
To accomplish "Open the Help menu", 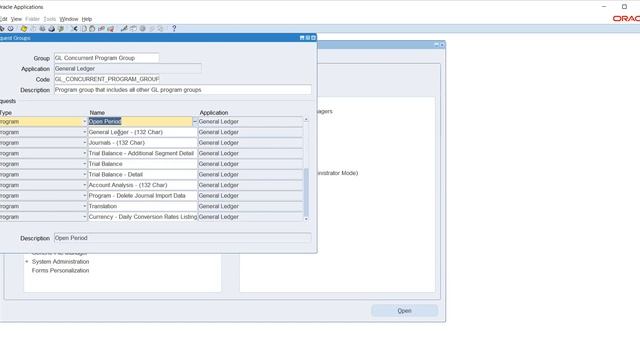I will [87, 19].
